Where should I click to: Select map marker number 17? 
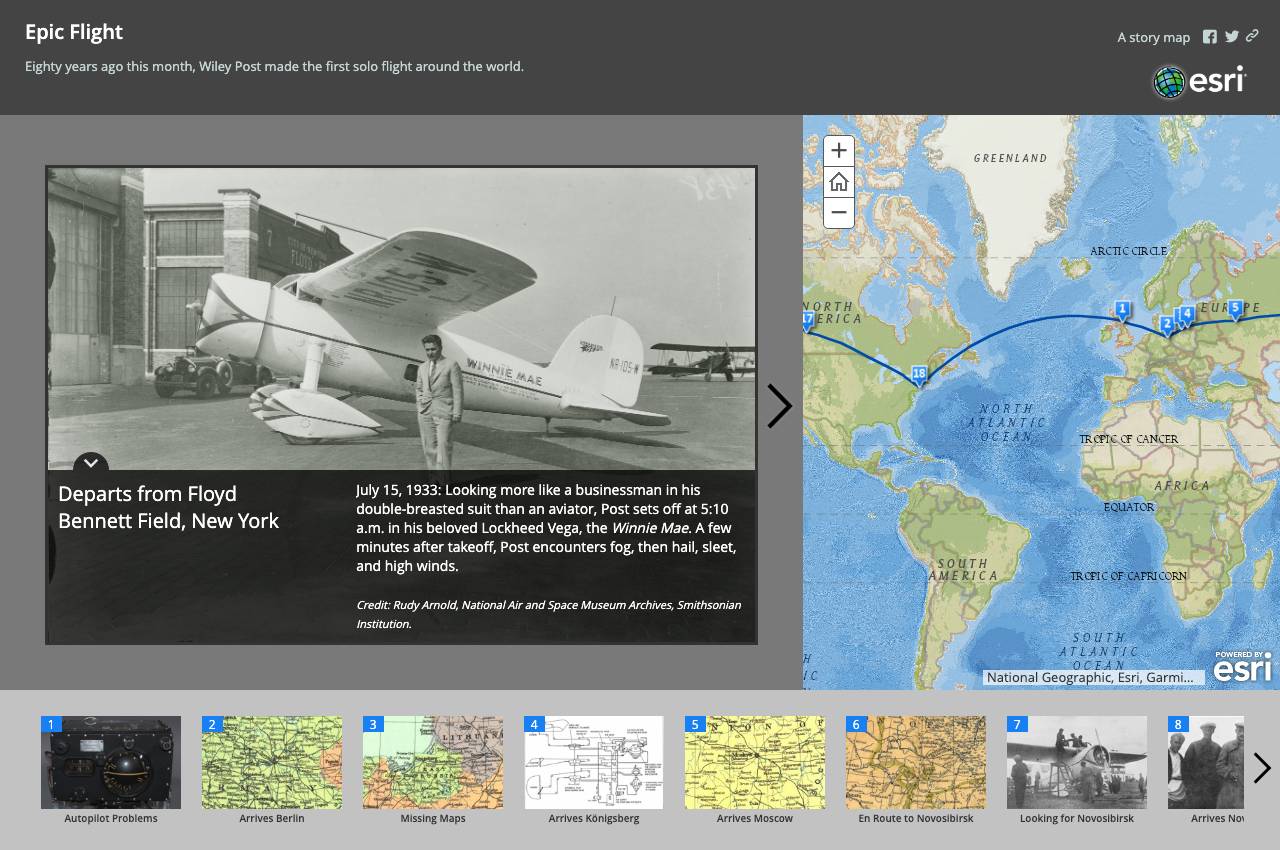pos(808,321)
